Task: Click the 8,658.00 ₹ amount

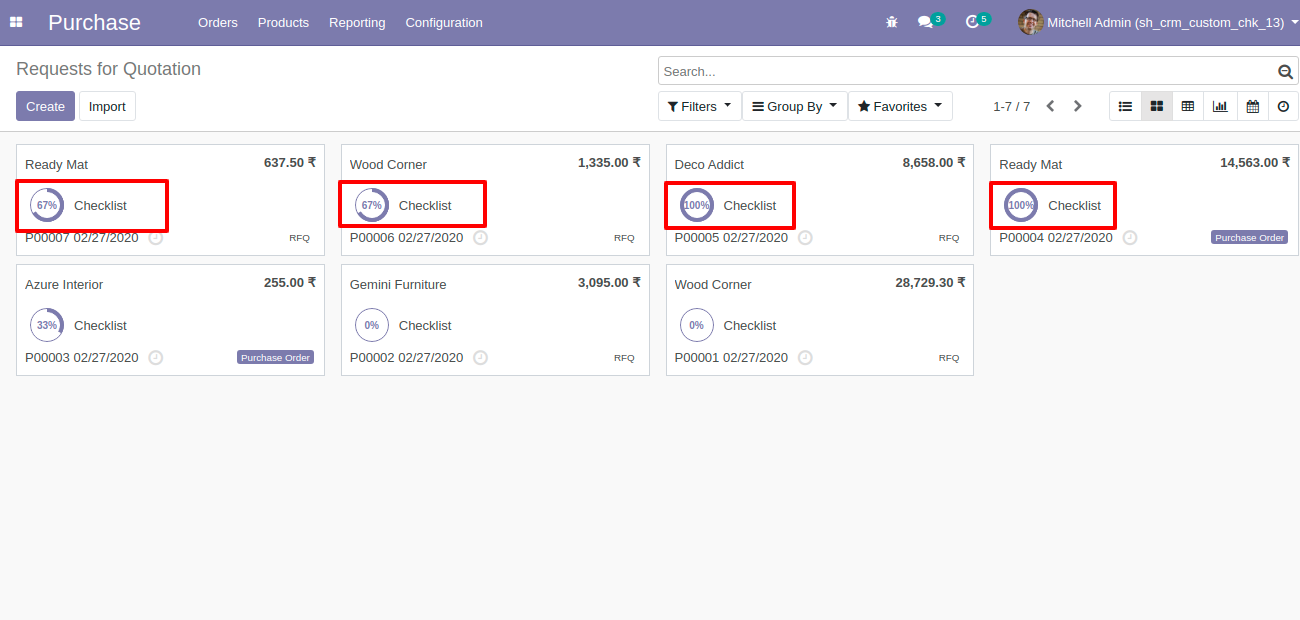Action: point(934,162)
